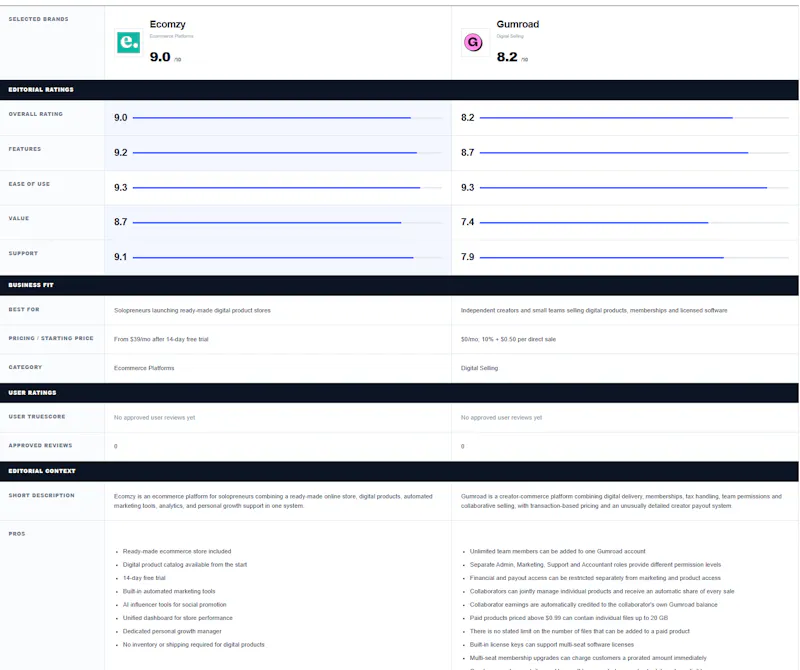This screenshot has height=670, width=800.
Task: Click '14-day free trial' pro item
Action: [144, 578]
